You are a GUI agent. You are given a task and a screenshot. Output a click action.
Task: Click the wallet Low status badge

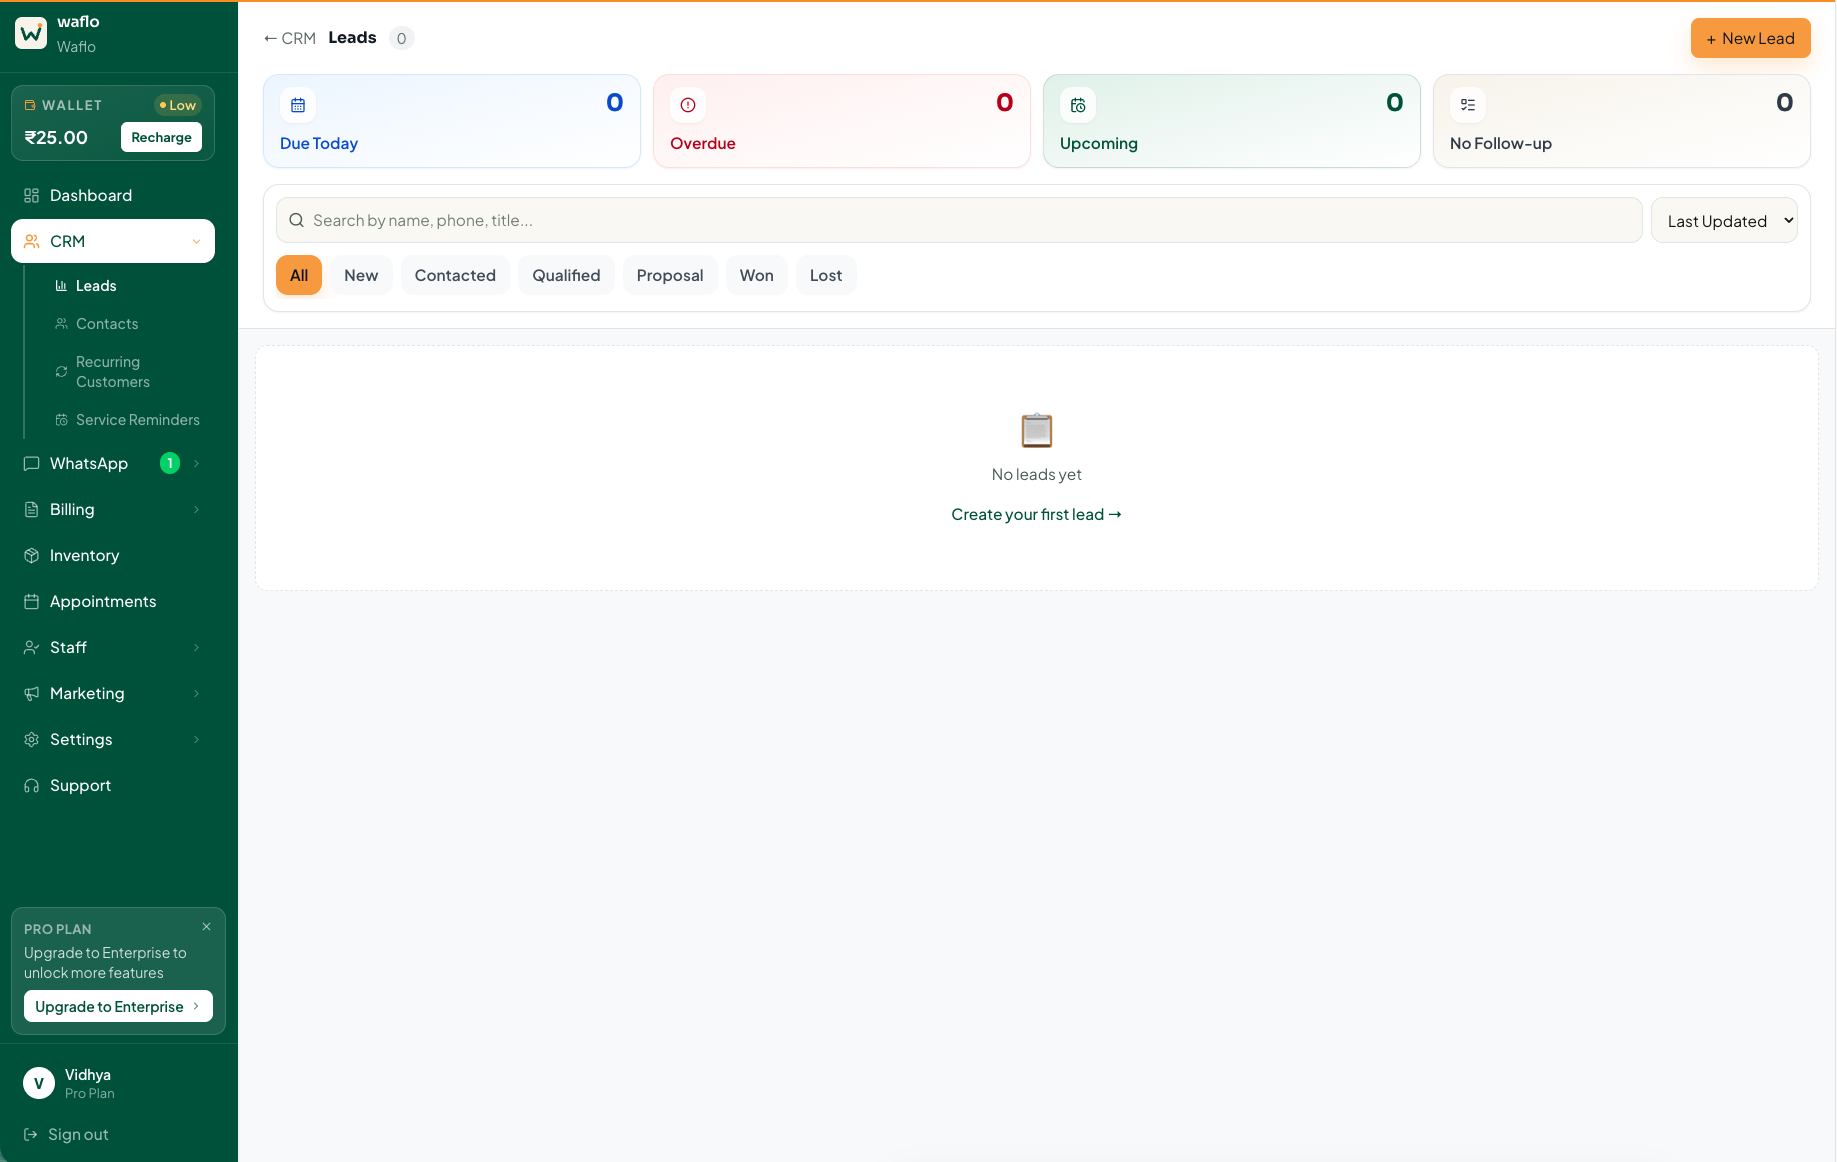pyautogui.click(x=178, y=105)
